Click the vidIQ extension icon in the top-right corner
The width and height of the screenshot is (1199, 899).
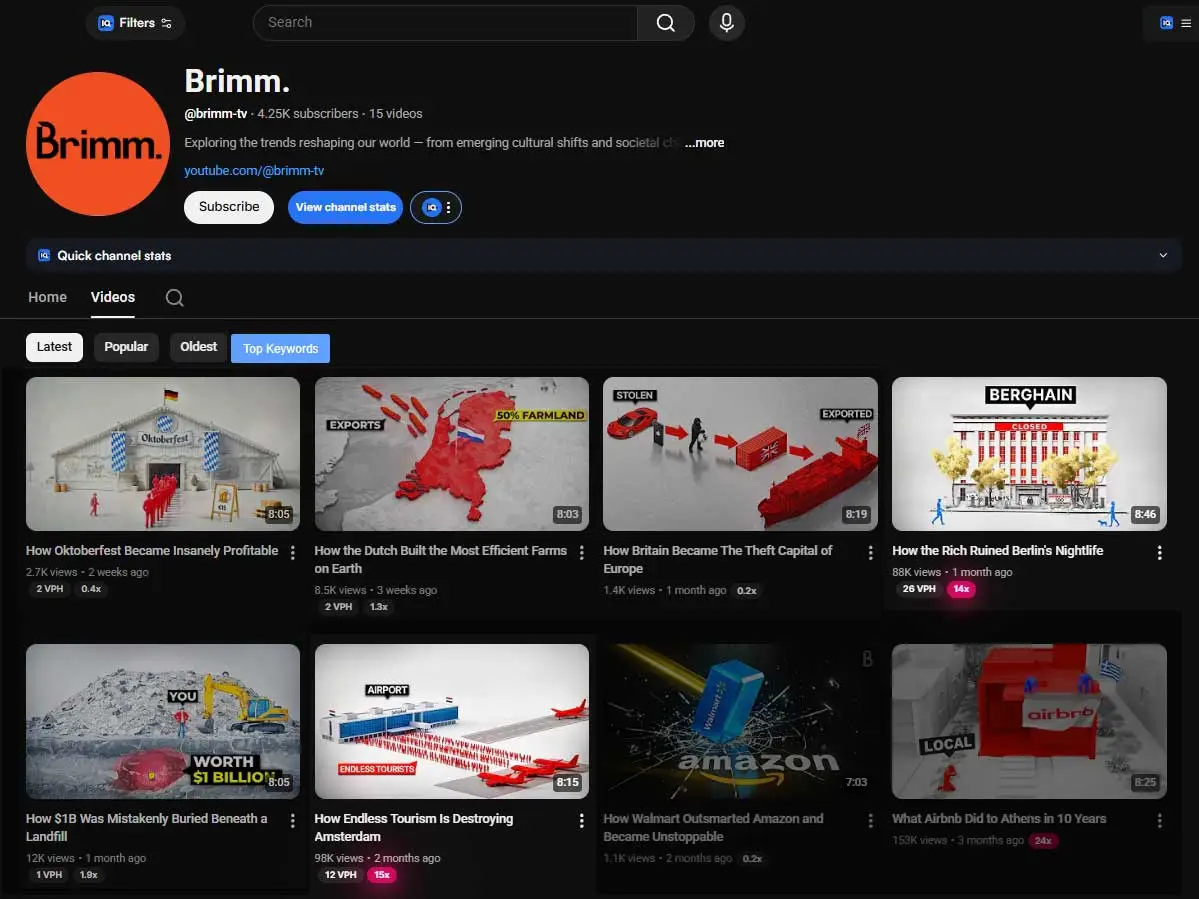pos(1166,22)
